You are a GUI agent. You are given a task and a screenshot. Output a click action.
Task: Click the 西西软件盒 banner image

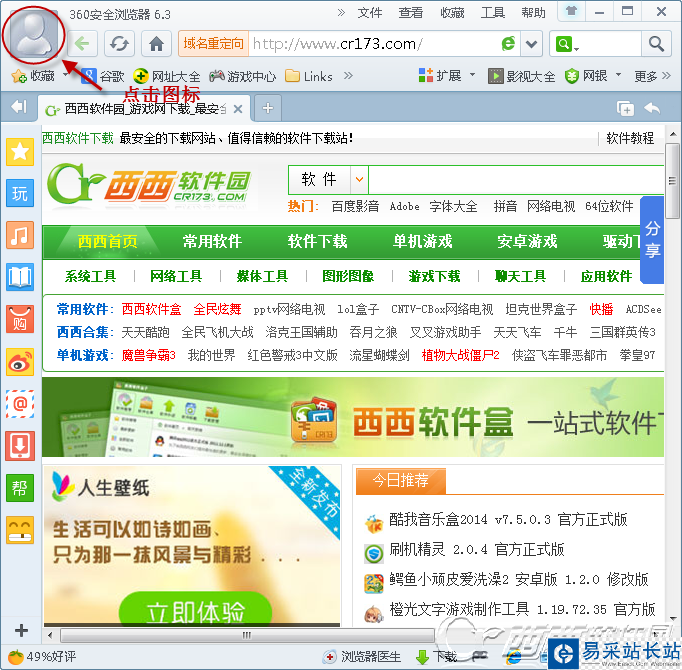point(353,417)
